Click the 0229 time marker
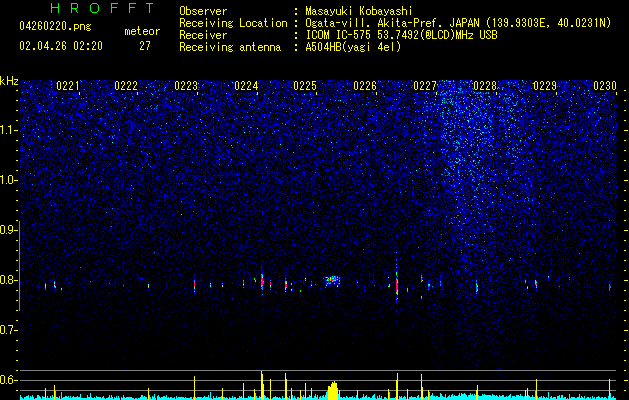The width and height of the screenshot is (629, 400). click(x=545, y=86)
